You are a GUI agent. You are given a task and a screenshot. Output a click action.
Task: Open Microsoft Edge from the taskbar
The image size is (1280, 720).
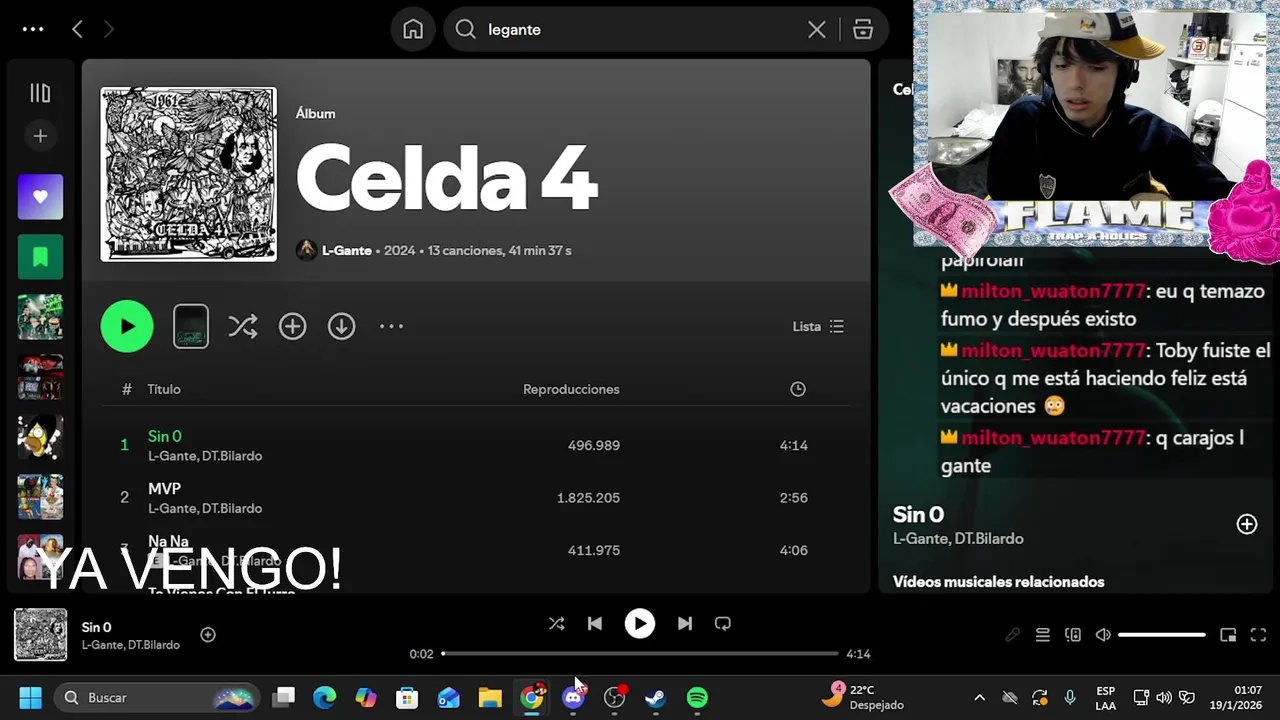tap(325, 697)
